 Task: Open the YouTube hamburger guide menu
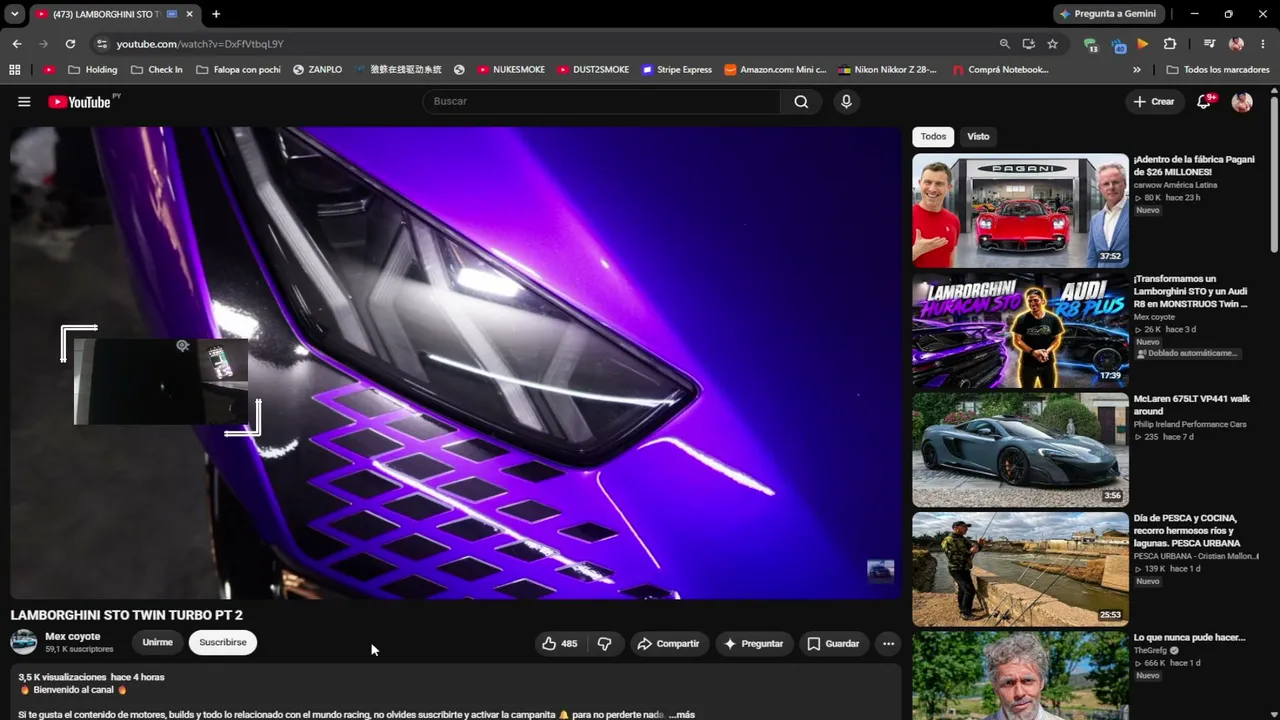coord(24,102)
